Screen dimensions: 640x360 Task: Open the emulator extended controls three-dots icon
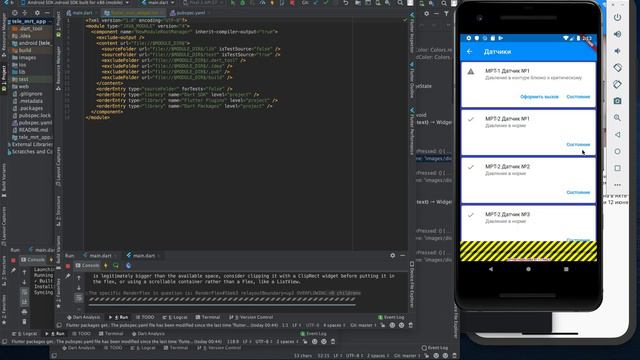(x=617, y=185)
